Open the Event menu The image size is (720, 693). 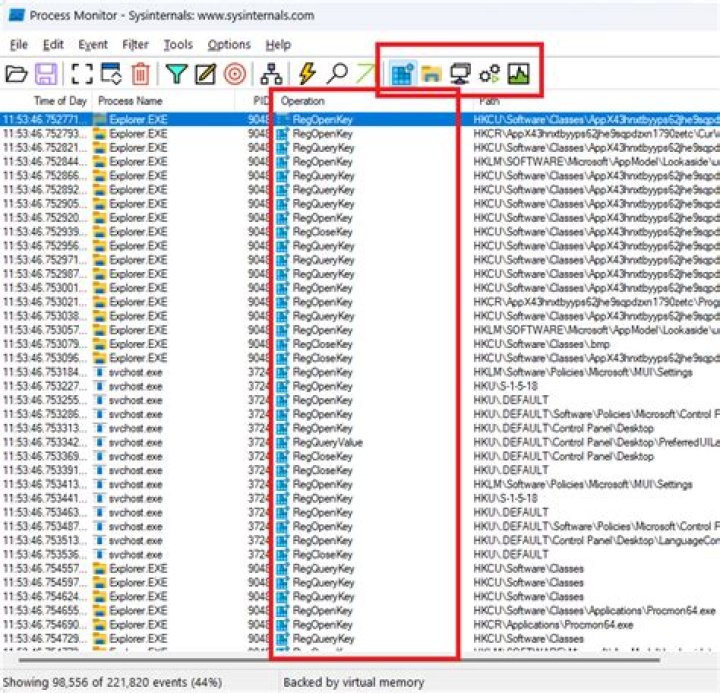tap(93, 45)
